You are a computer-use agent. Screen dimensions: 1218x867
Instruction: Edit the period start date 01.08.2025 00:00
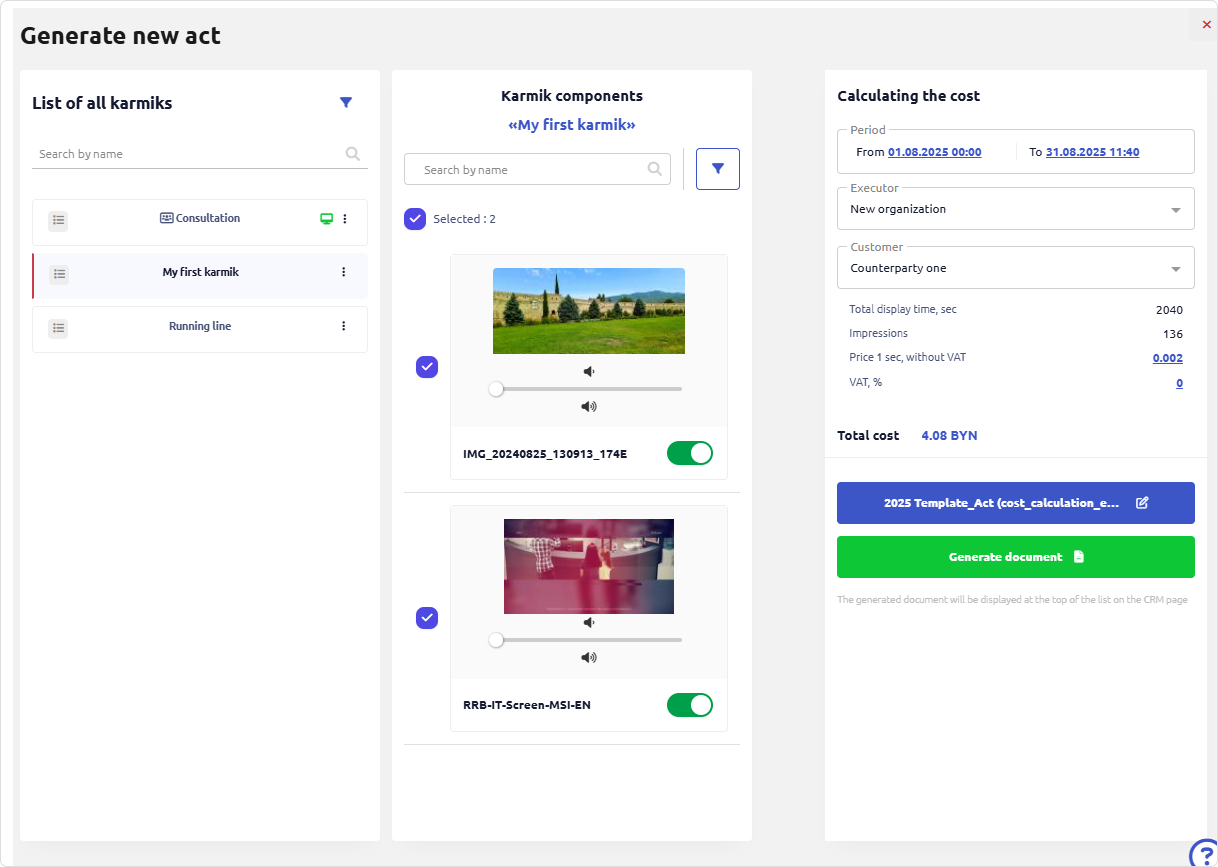[934, 152]
